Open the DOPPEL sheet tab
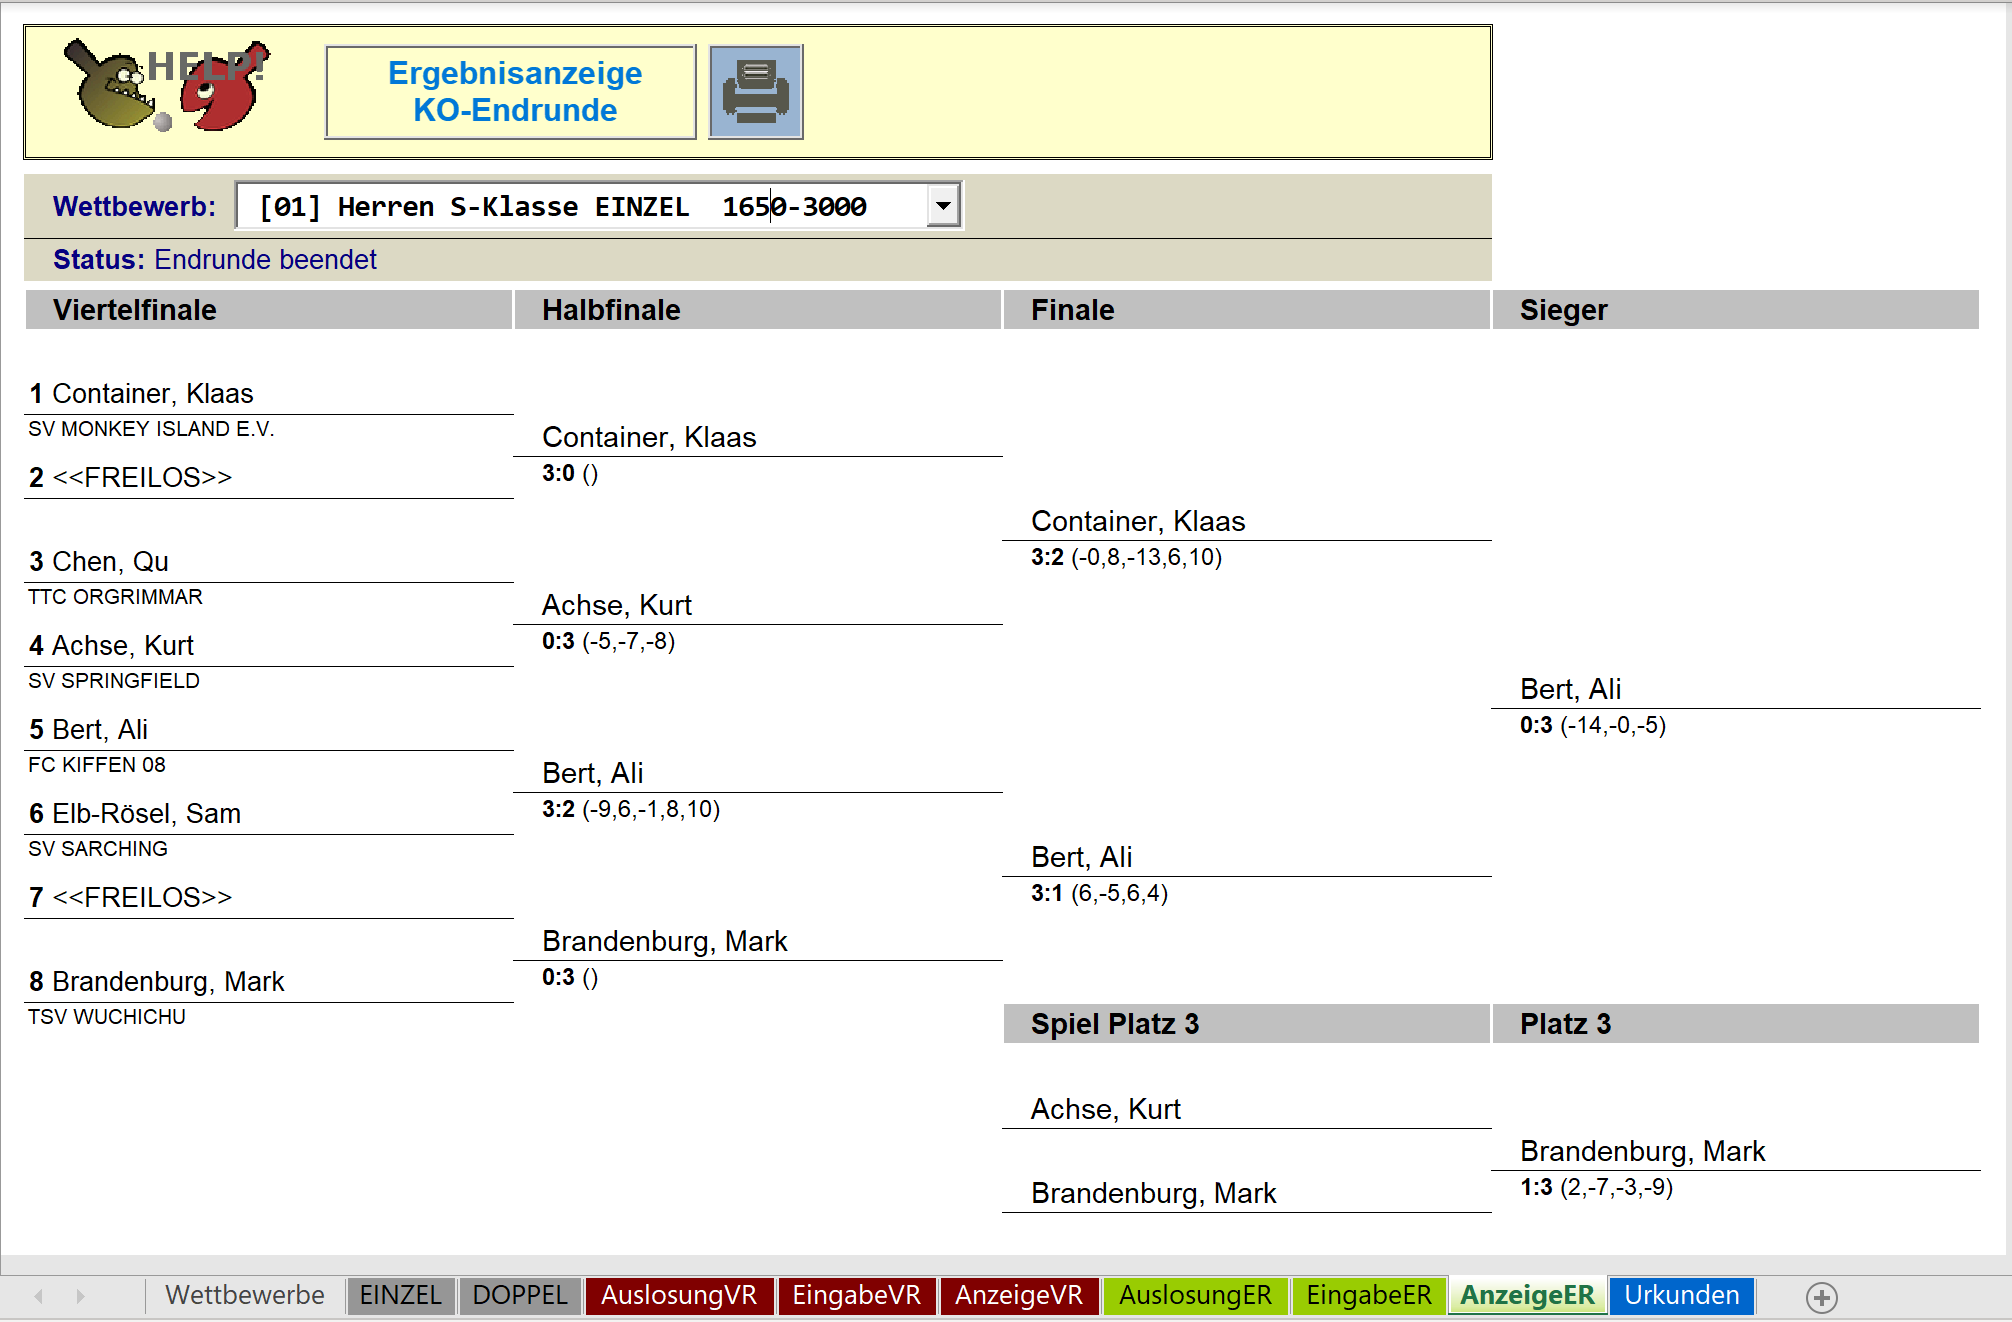Screen dimensions: 2012x1322 (519, 1295)
